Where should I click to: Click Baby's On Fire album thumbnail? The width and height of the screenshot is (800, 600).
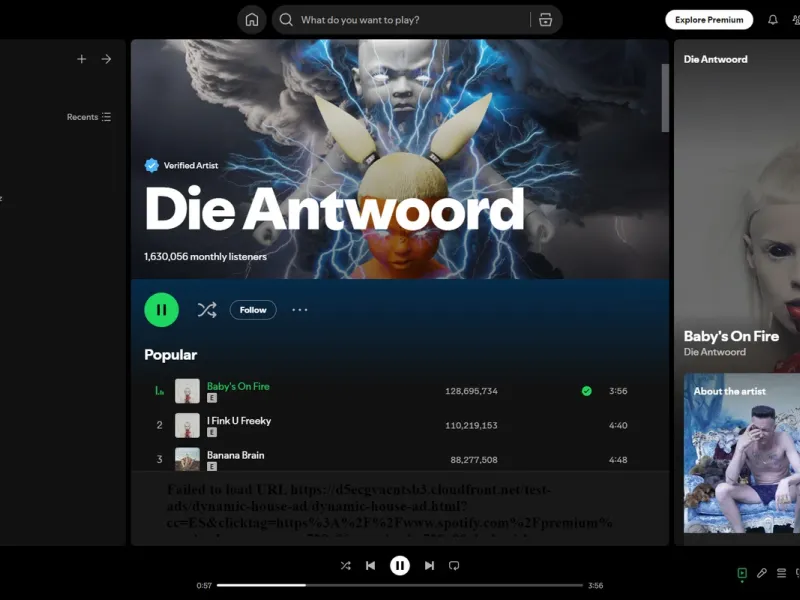coord(187,391)
